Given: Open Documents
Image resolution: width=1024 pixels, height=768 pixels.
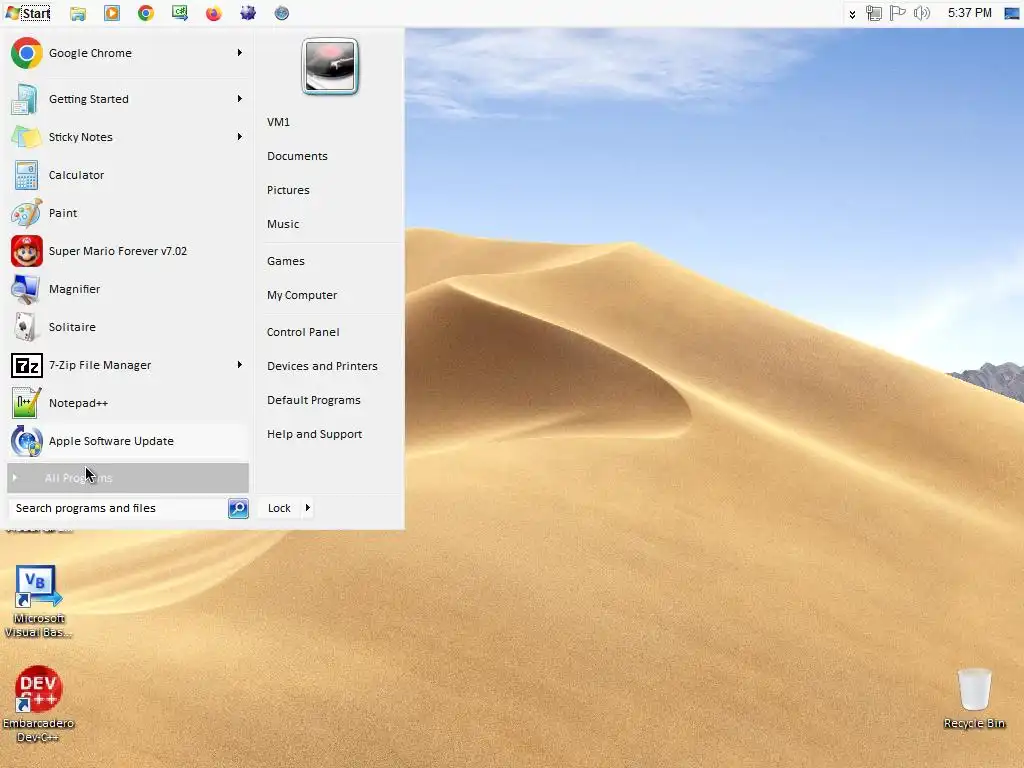Looking at the screenshot, I should tap(297, 156).
